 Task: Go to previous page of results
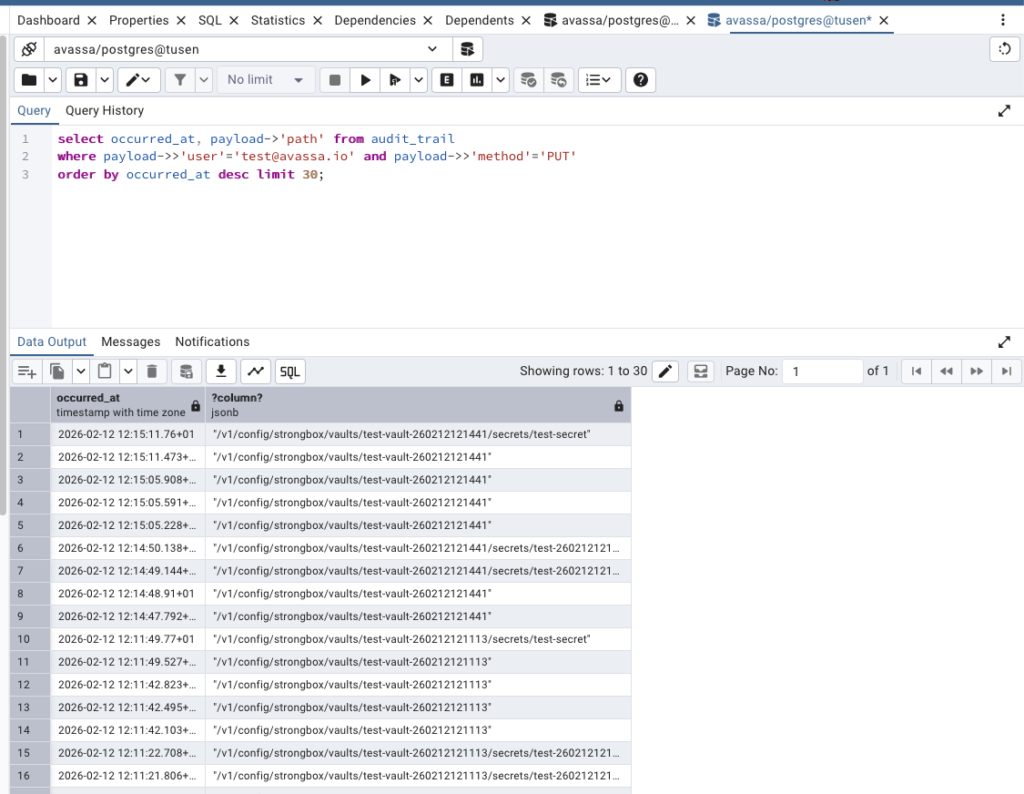(946, 372)
